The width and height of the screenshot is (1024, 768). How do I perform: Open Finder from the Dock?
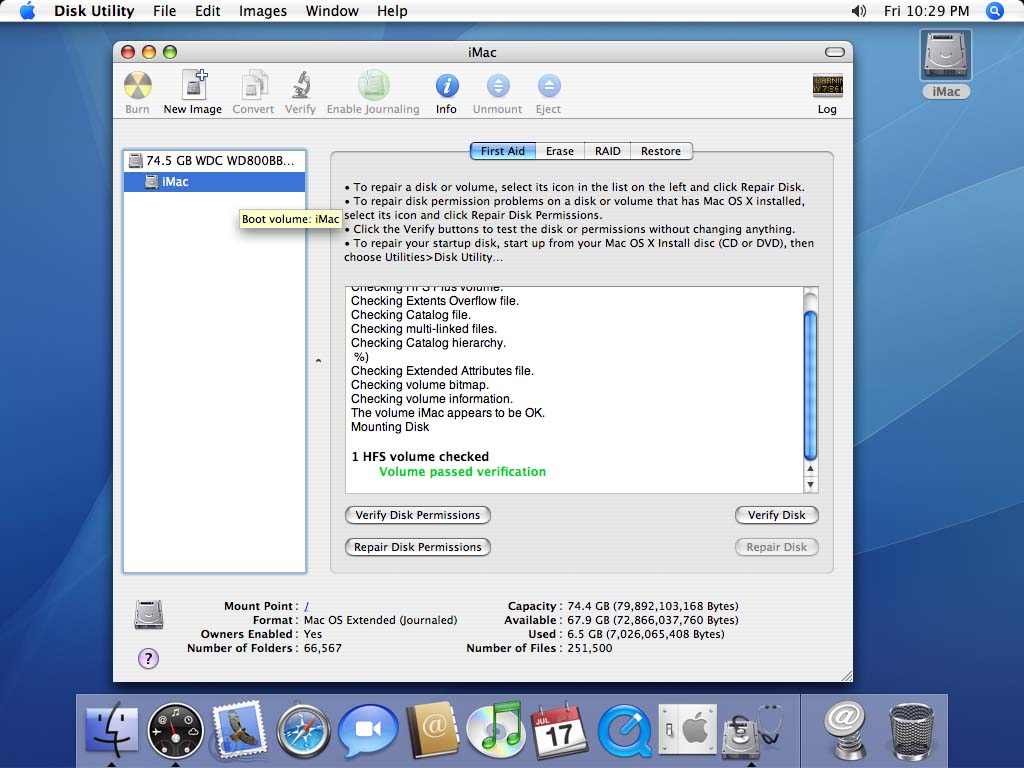(112, 730)
